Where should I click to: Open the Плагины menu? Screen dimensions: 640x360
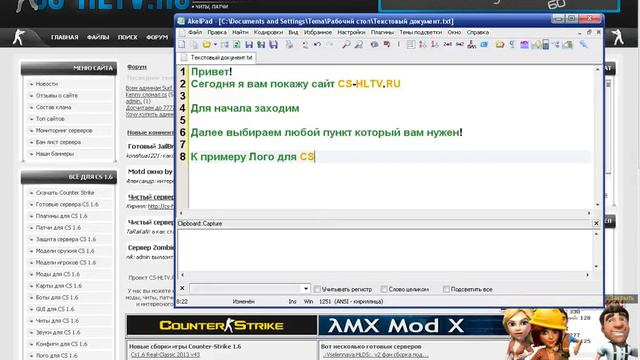382,32
